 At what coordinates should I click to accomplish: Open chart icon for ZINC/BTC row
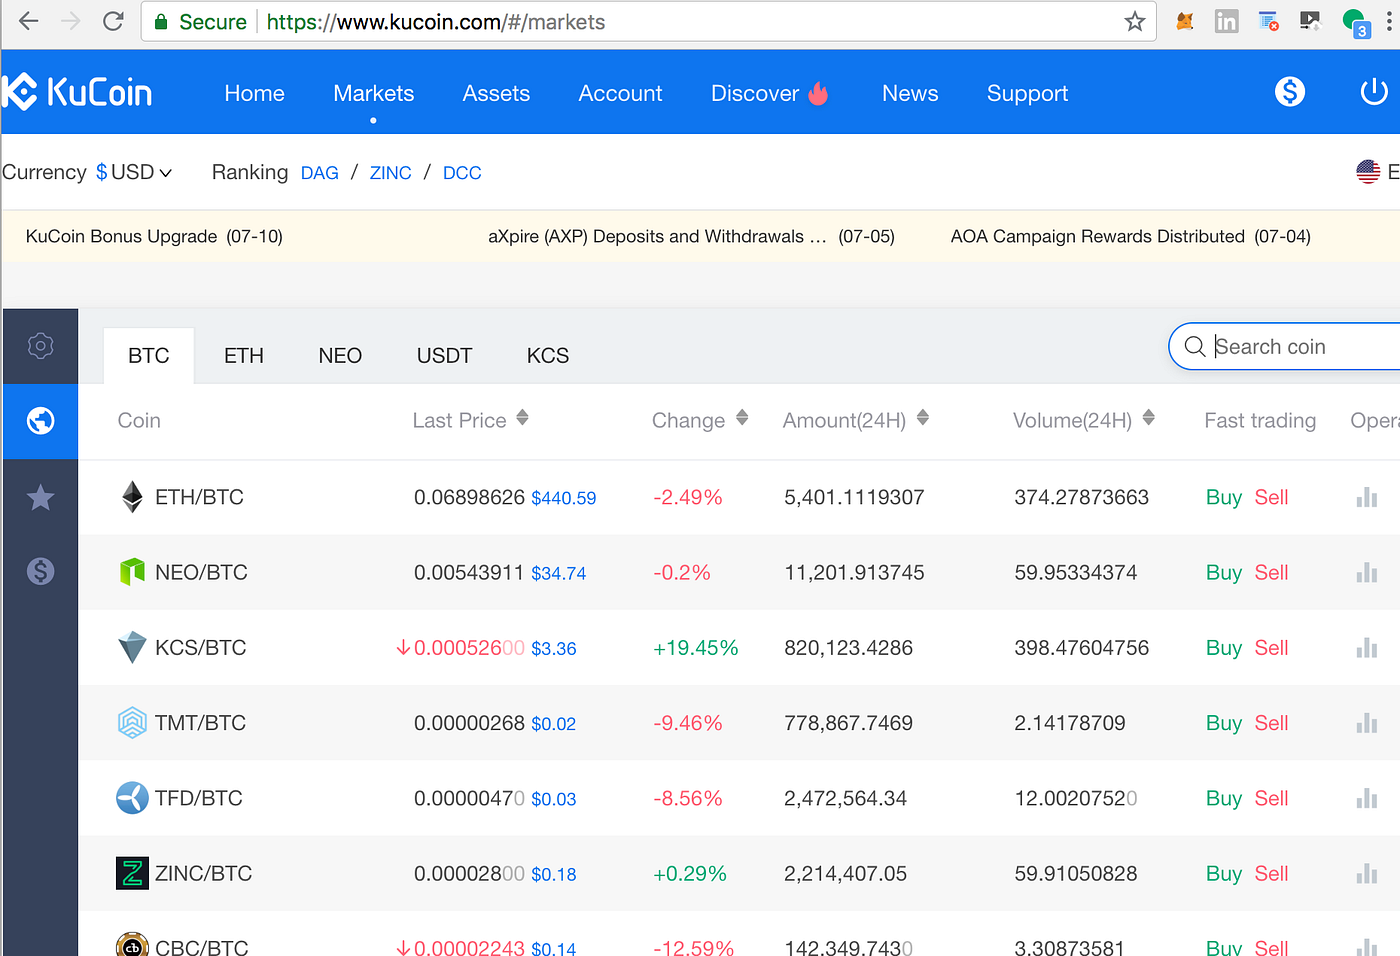[x=1366, y=873]
